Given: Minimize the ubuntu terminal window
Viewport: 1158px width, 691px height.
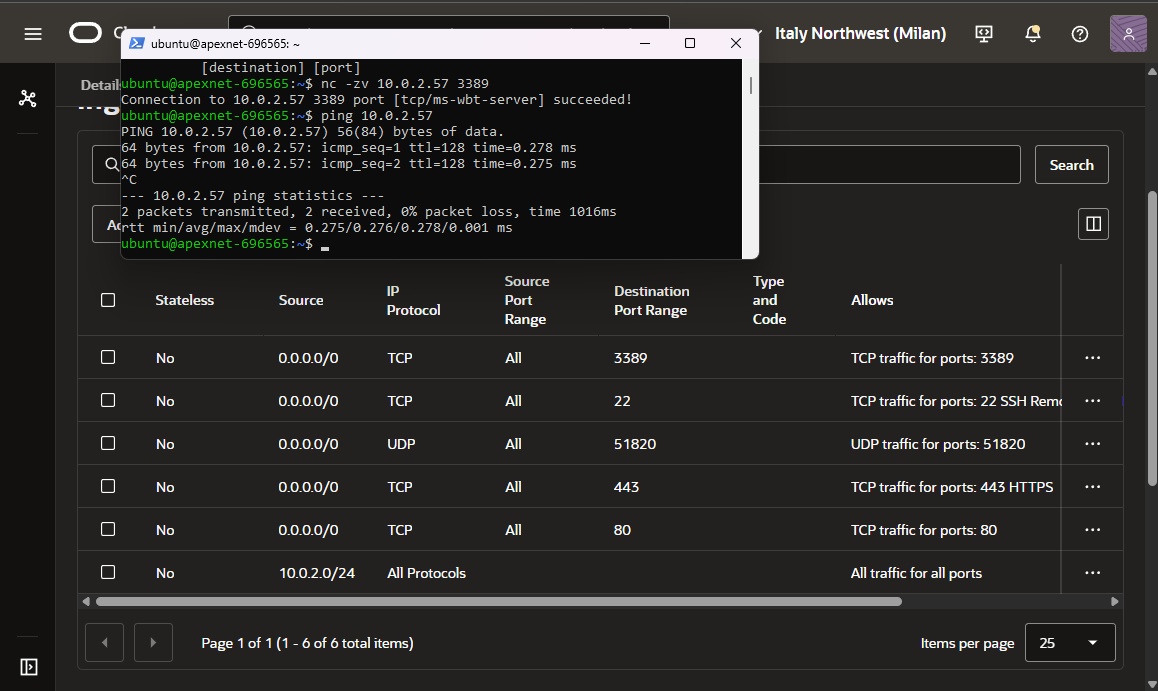Looking at the screenshot, I should click(x=645, y=43).
